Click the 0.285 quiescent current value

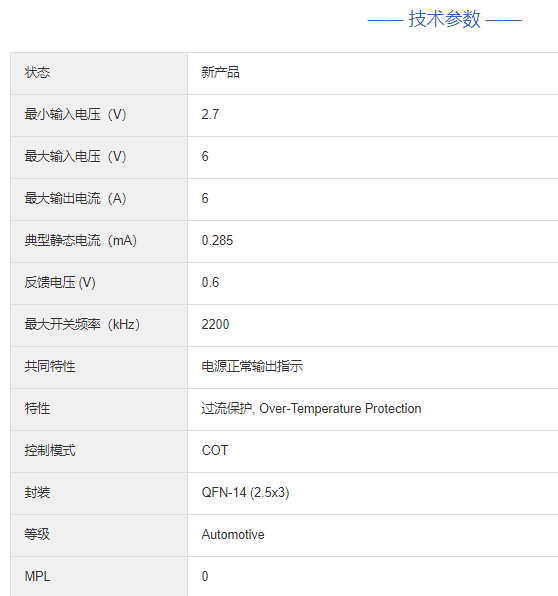point(217,240)
